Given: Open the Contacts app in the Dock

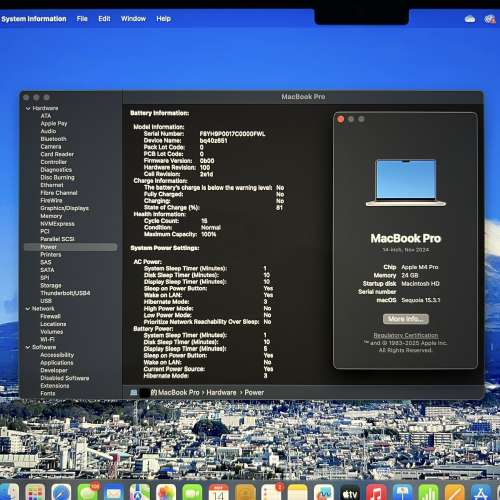Looking at the screenshot, I should click(x=245, y=492).
